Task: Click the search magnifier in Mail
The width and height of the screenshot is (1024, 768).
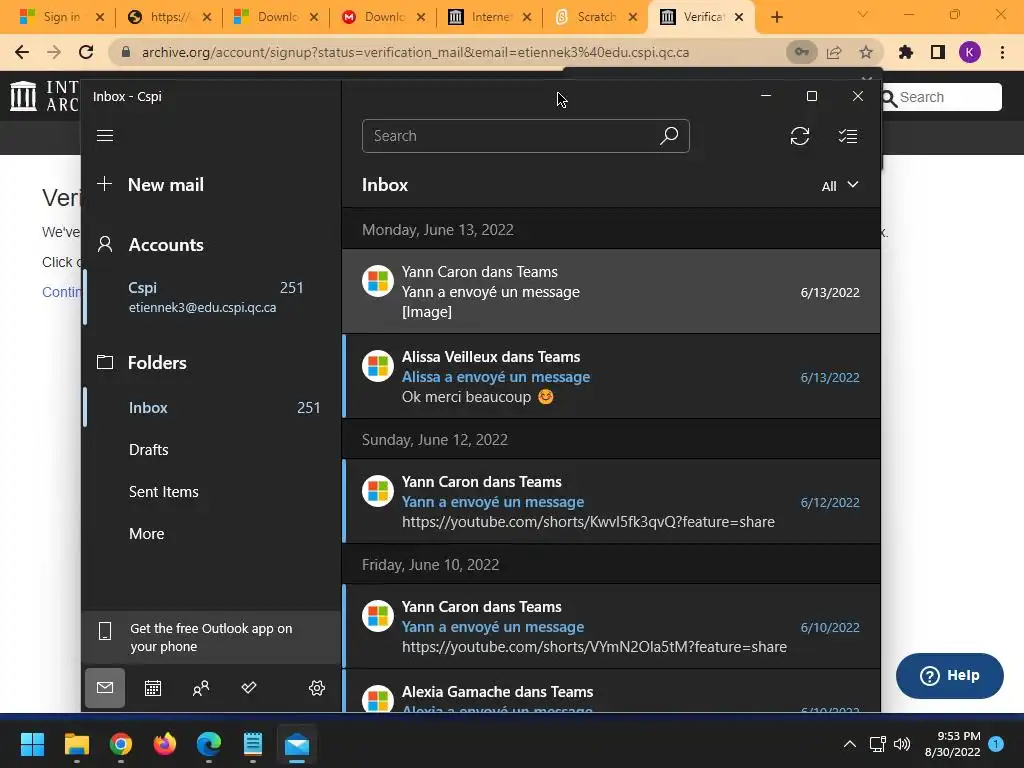Action: coord(668,135)
